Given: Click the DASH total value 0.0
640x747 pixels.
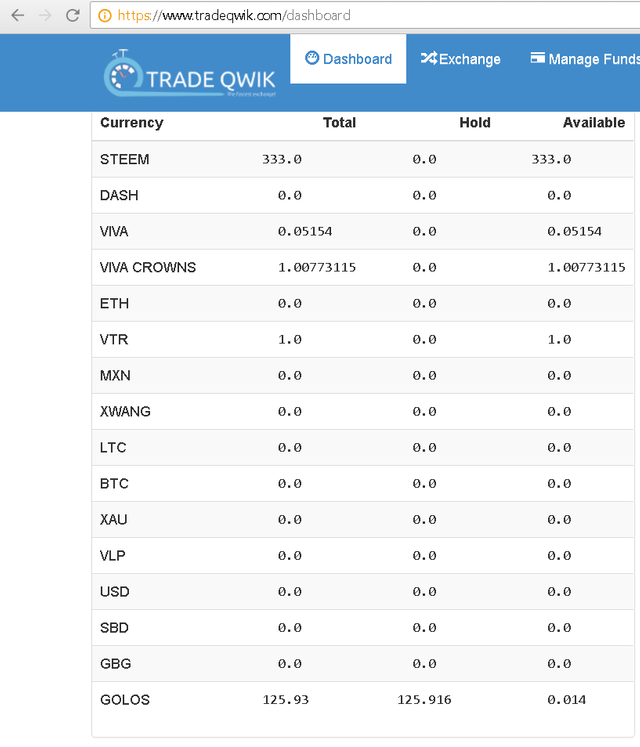Looking at the screenshot, I should pyautogui.click(x=290, y=195).
